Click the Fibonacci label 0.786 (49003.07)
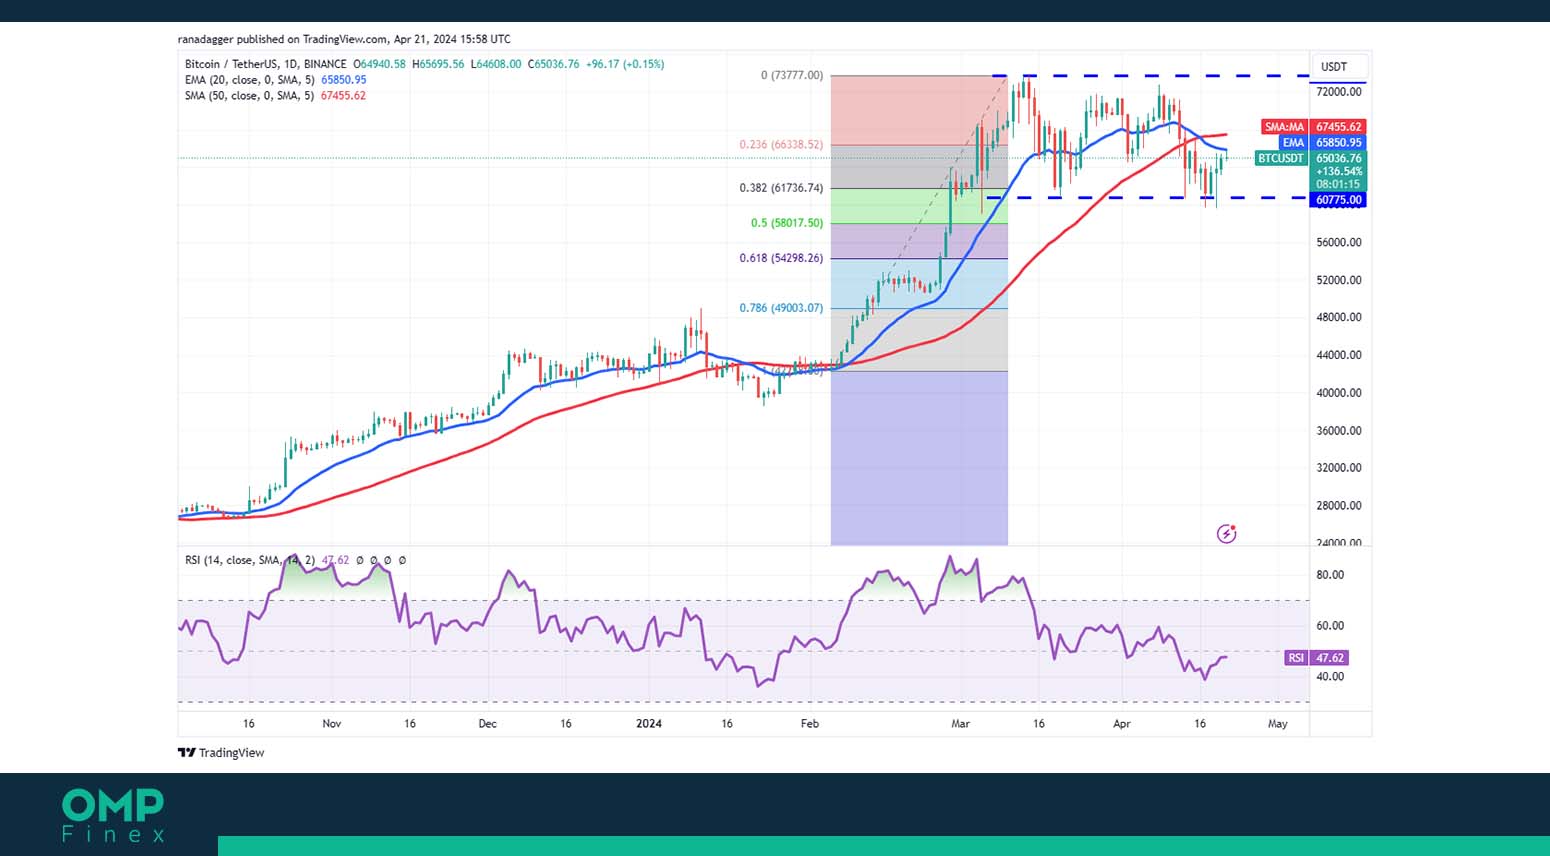 781,308
